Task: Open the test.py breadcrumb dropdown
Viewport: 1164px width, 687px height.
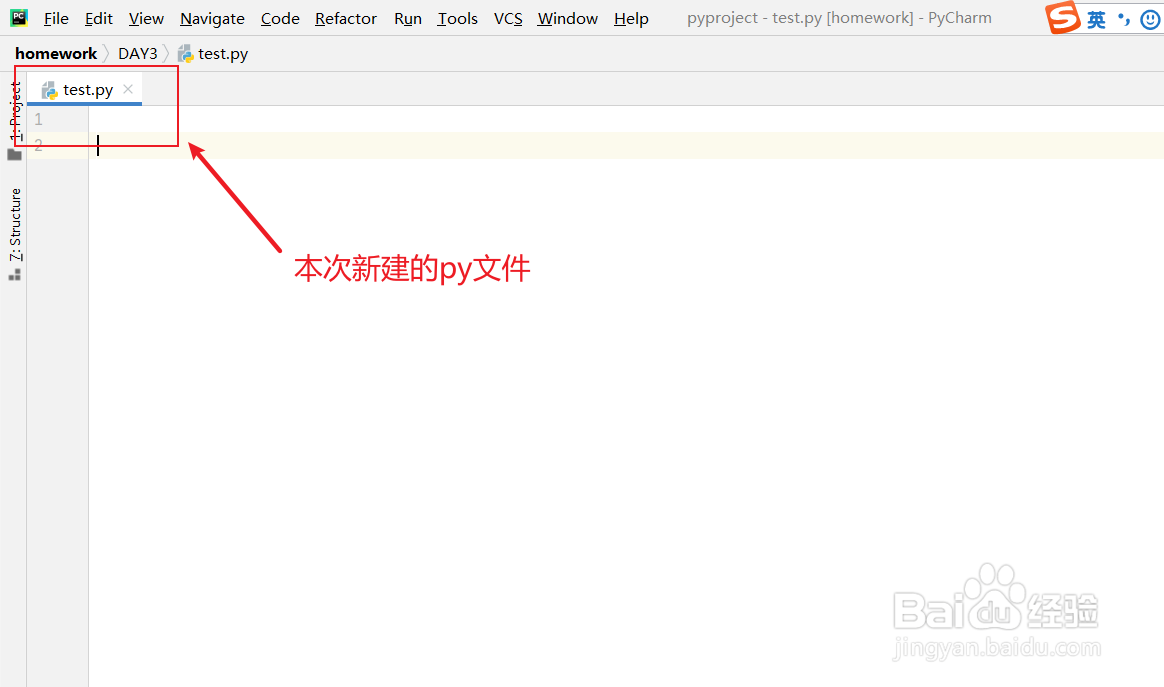Action: tap(222, 53)
